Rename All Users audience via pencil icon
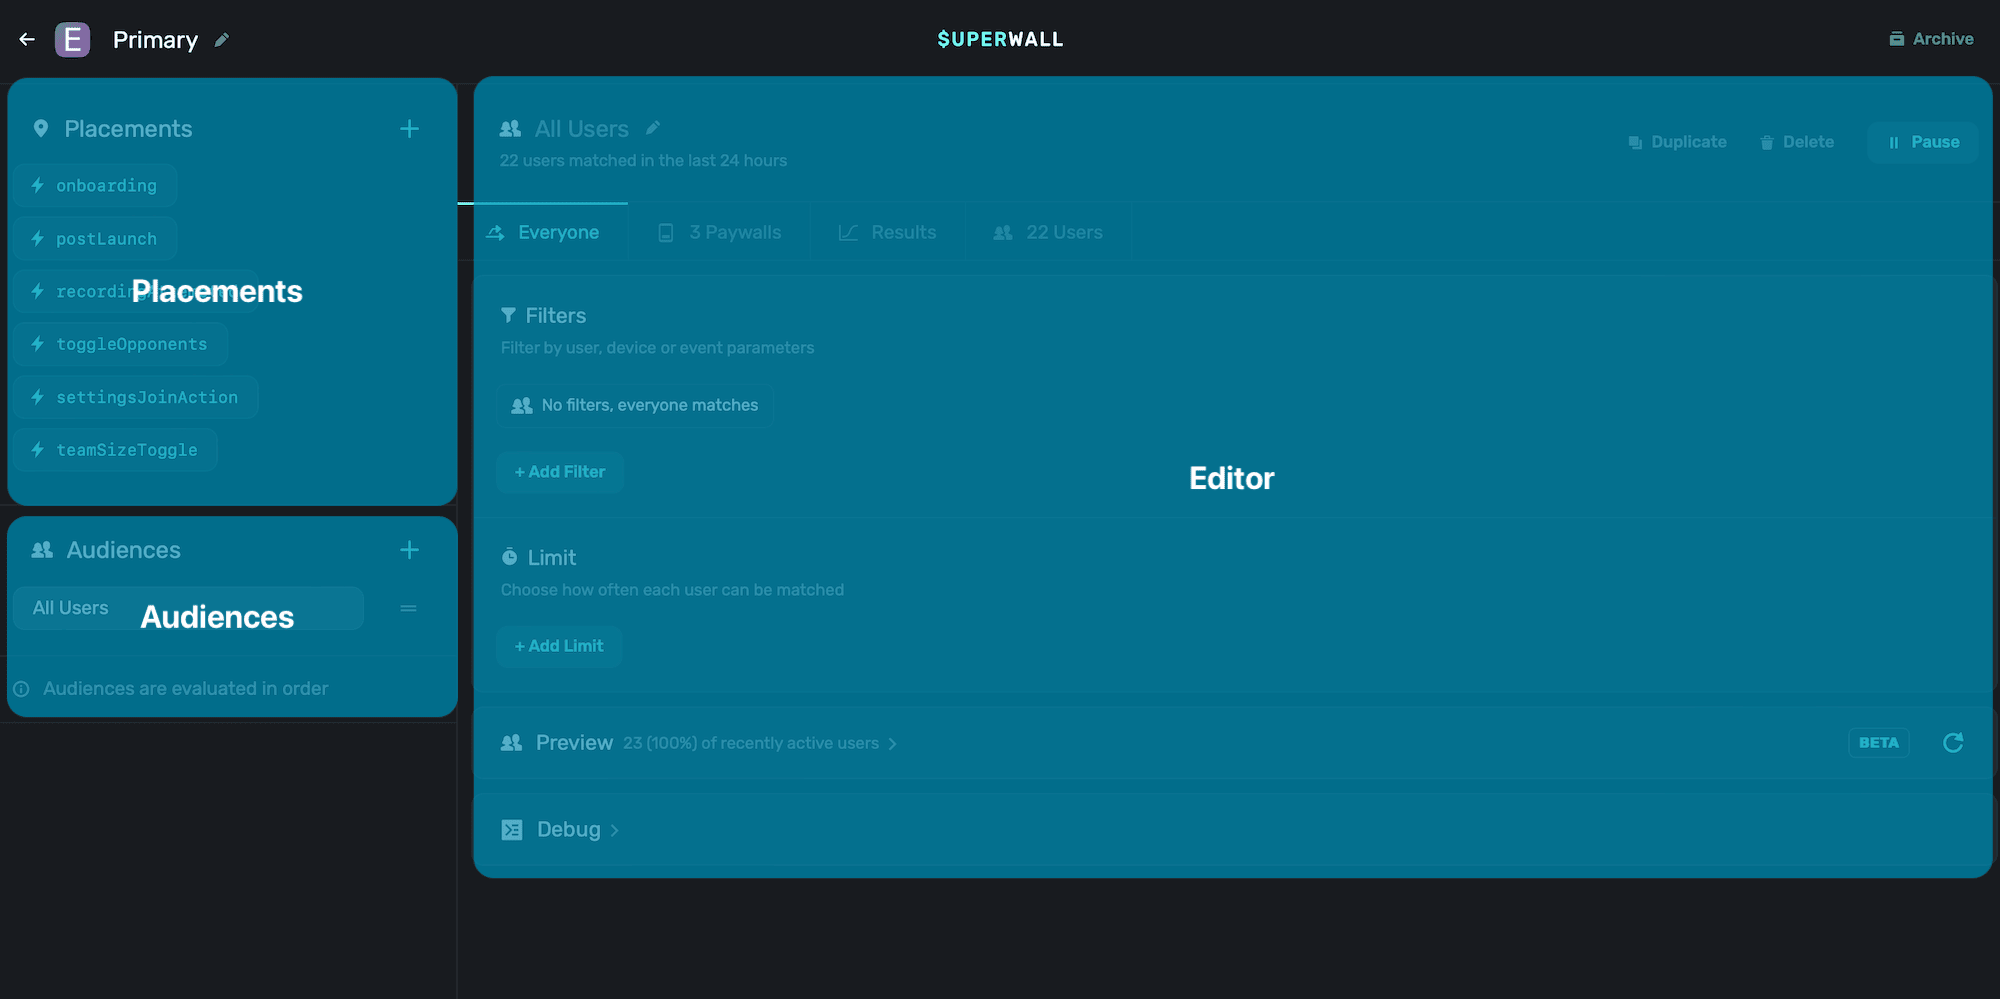This screenshot has height=999, width=2000. click(653, 128)
